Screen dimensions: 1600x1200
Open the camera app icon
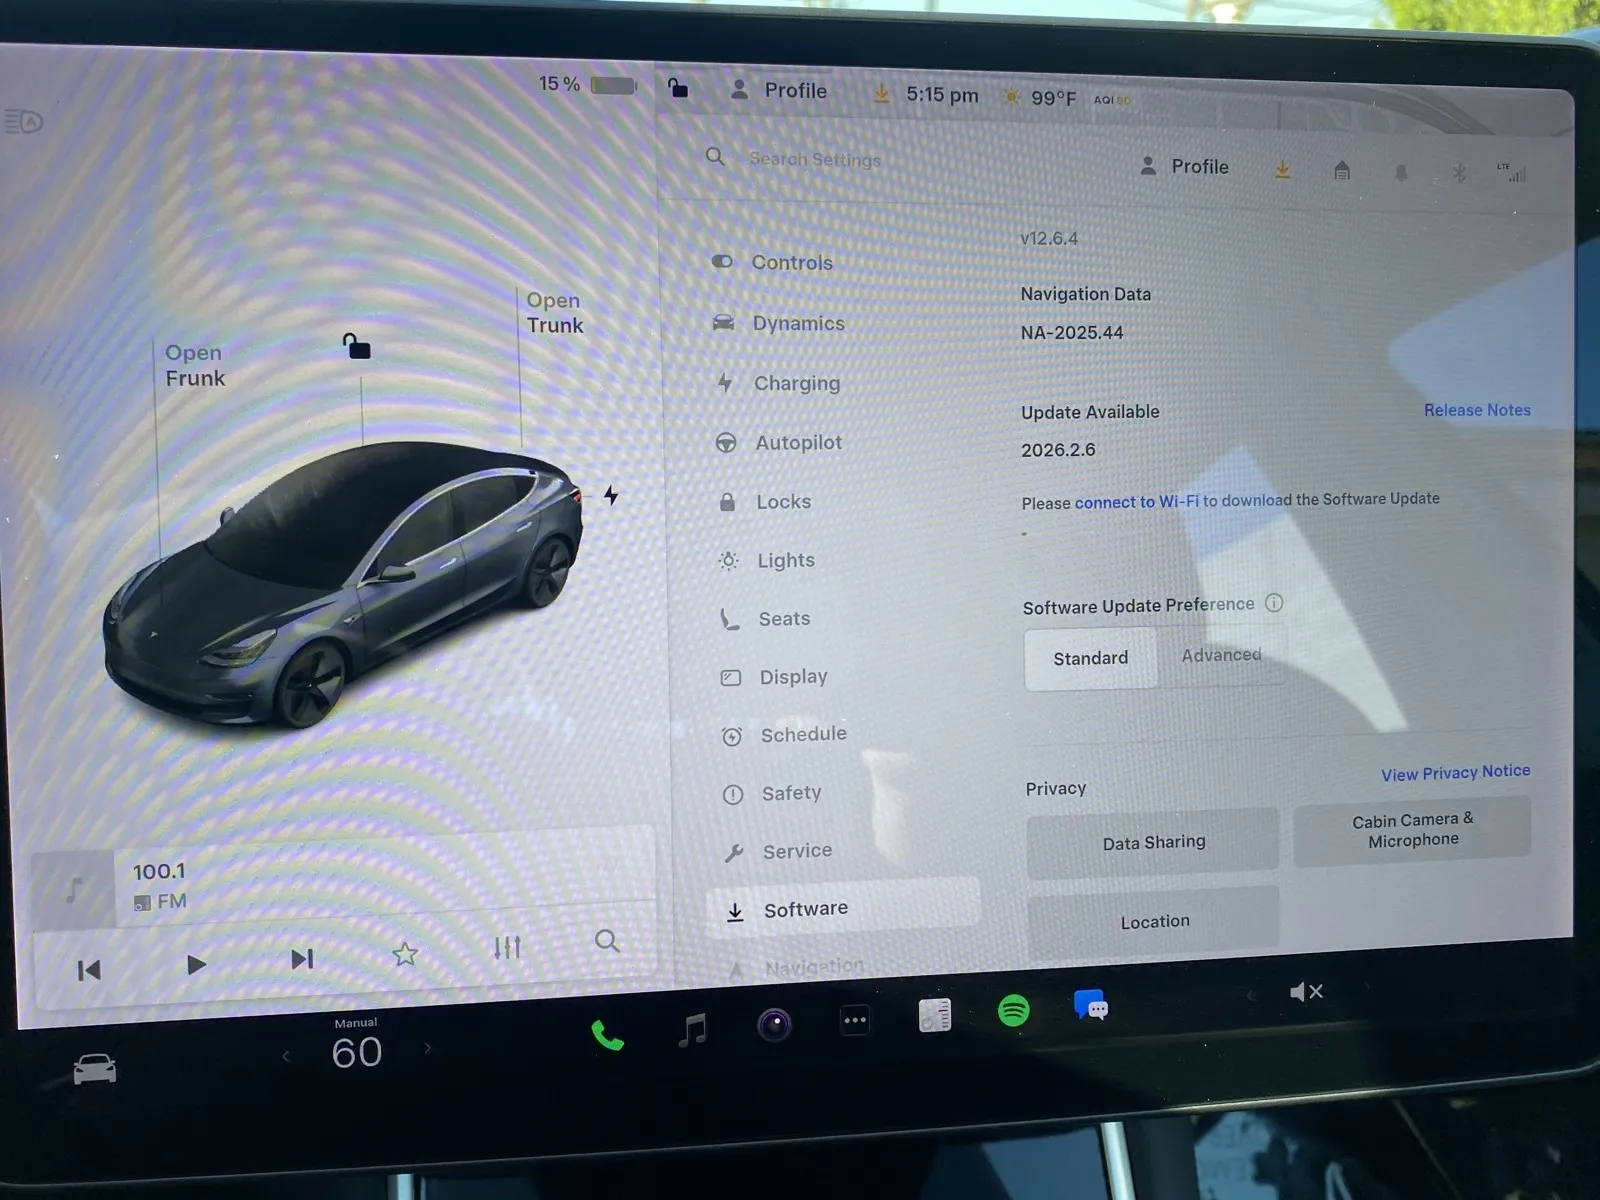tap(774, 1025)
